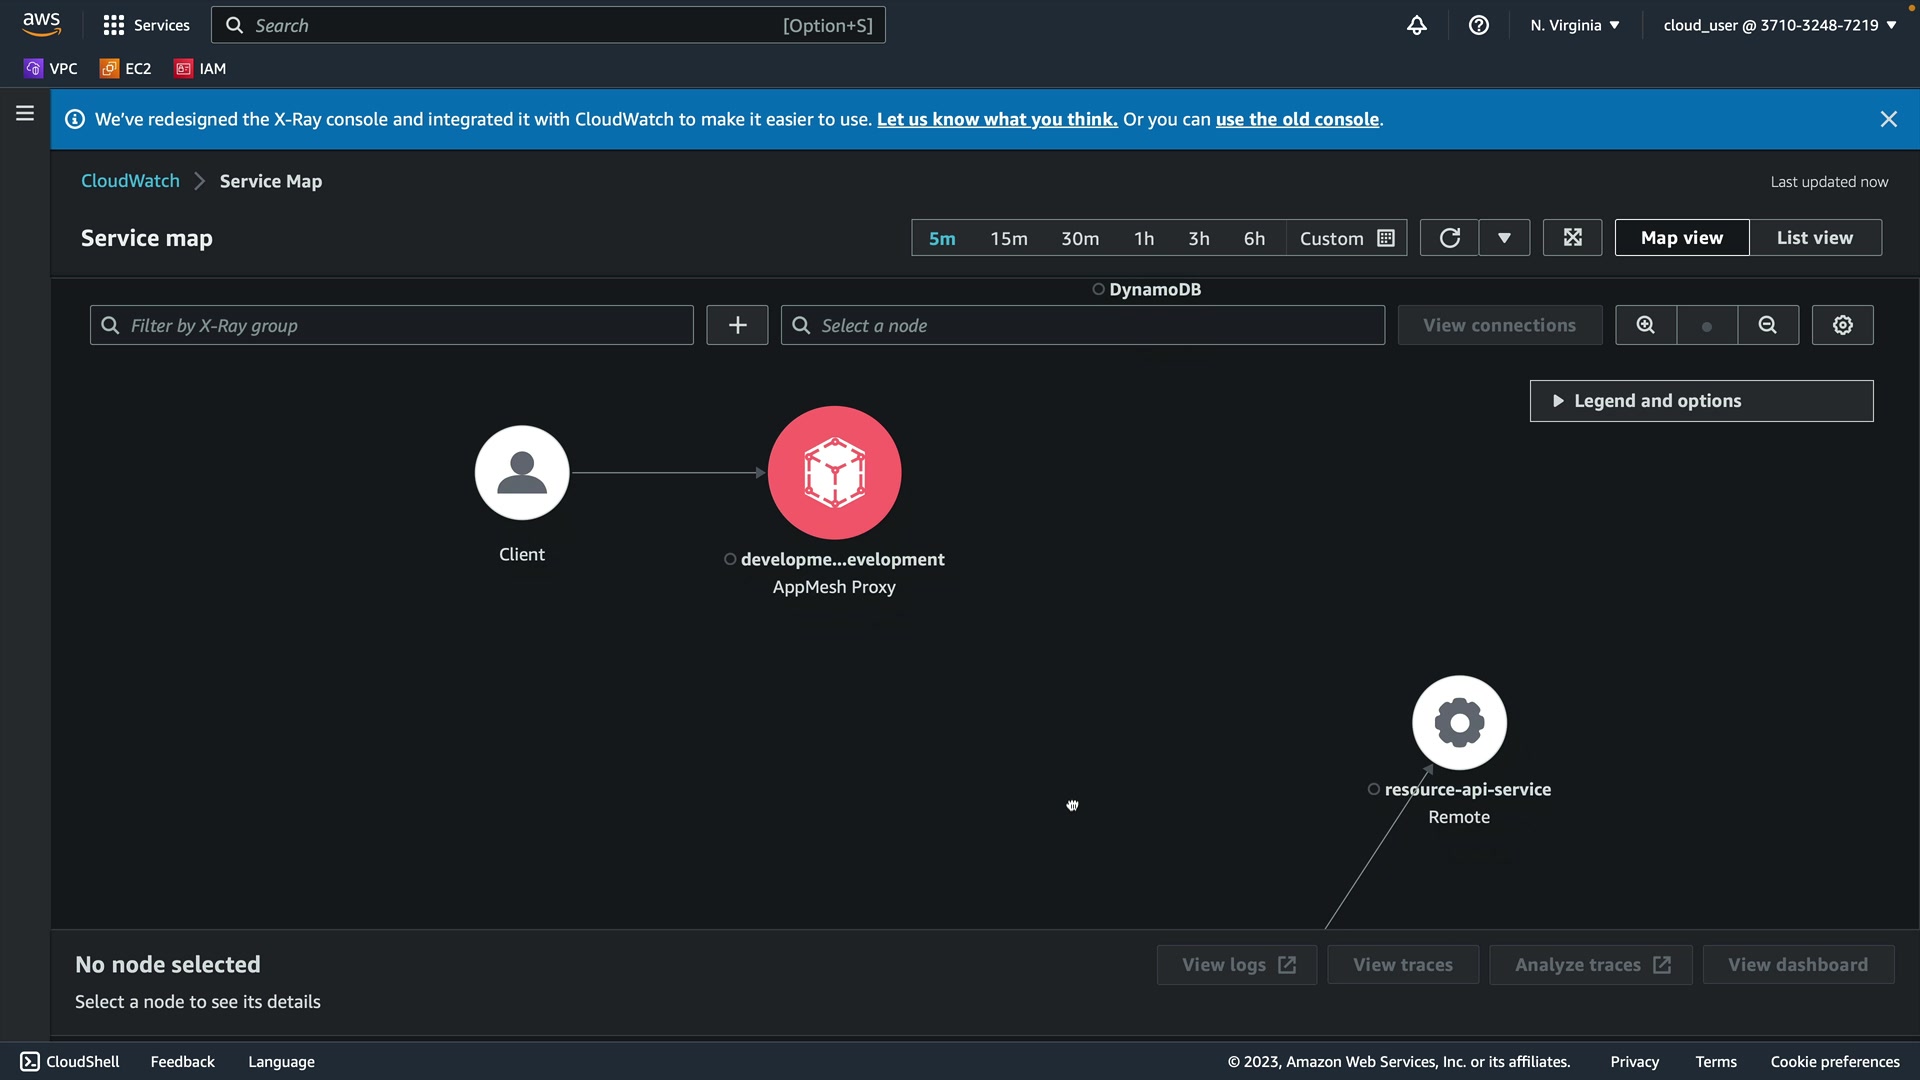Zoom in on the service map
1920x1080 pixels.
click(x=1645, y=325)
